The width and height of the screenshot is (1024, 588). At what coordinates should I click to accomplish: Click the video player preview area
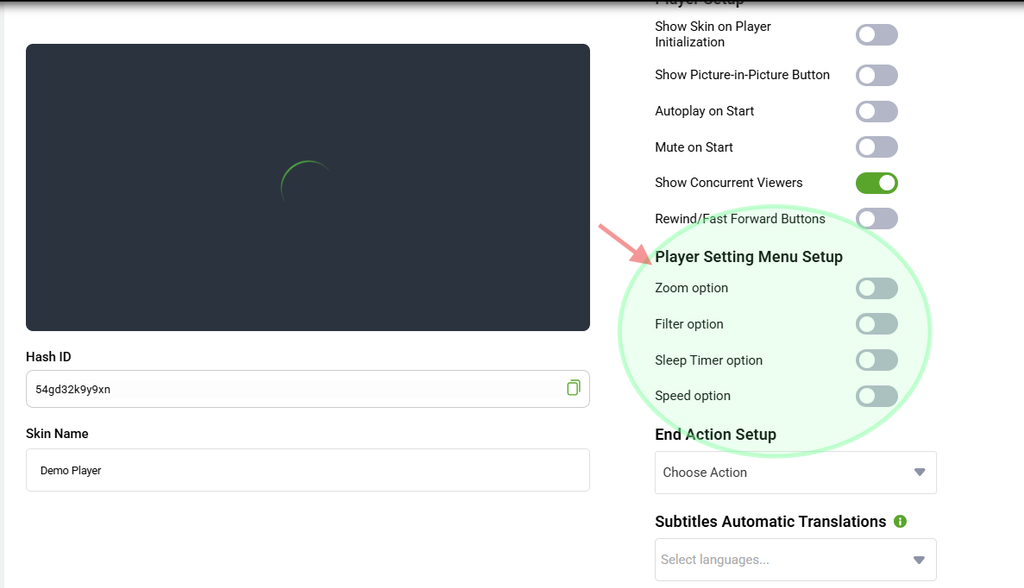pyautogui.click(x=308, y=188)
